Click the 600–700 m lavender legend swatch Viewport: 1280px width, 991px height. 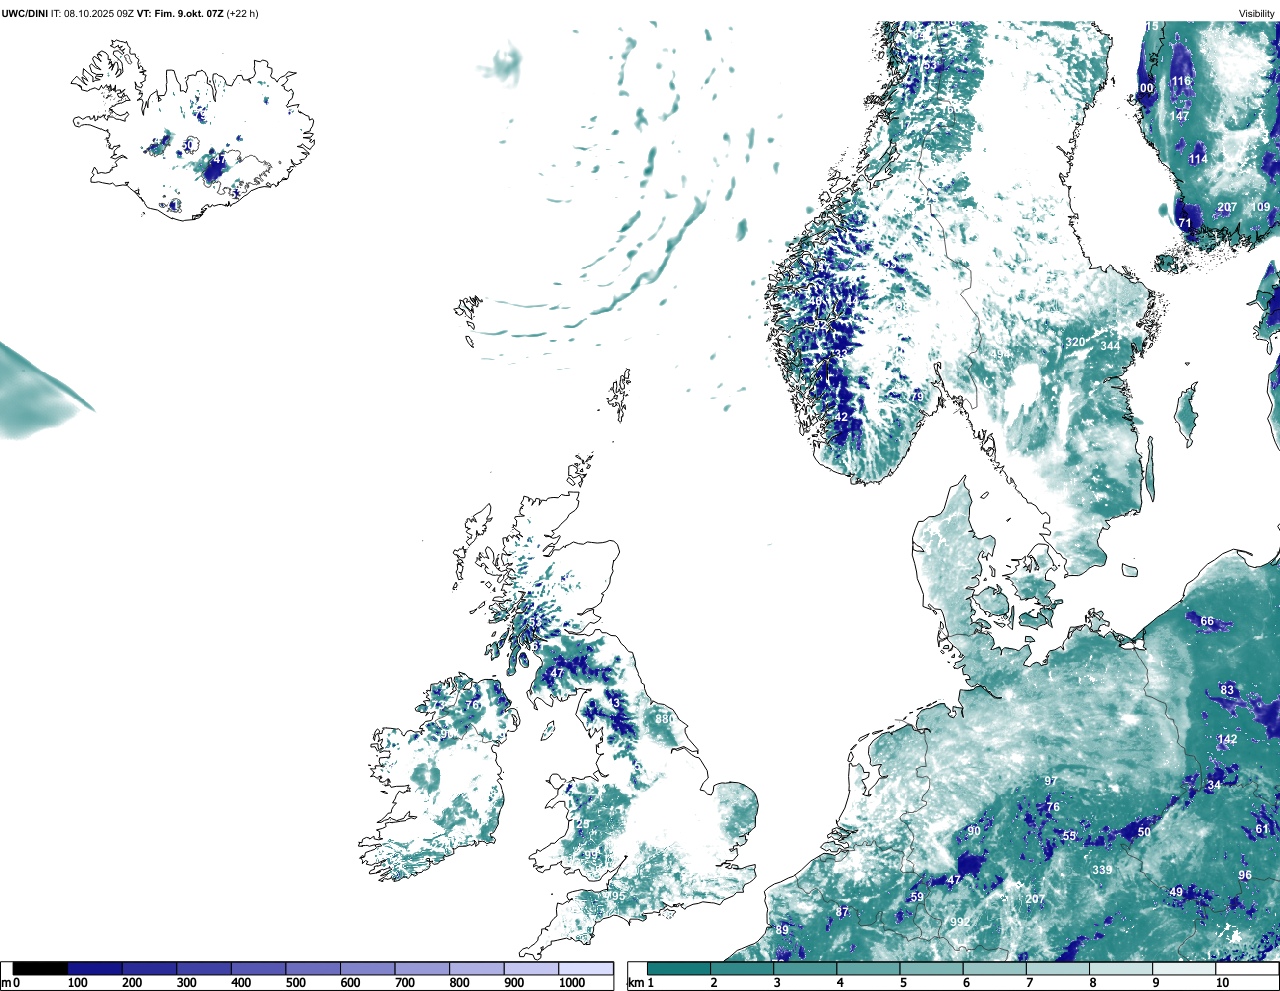coord(367,968)
